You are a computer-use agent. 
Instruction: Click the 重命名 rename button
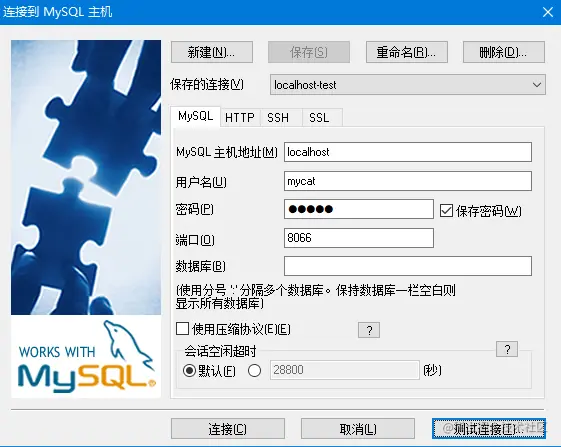click(407, 52)
